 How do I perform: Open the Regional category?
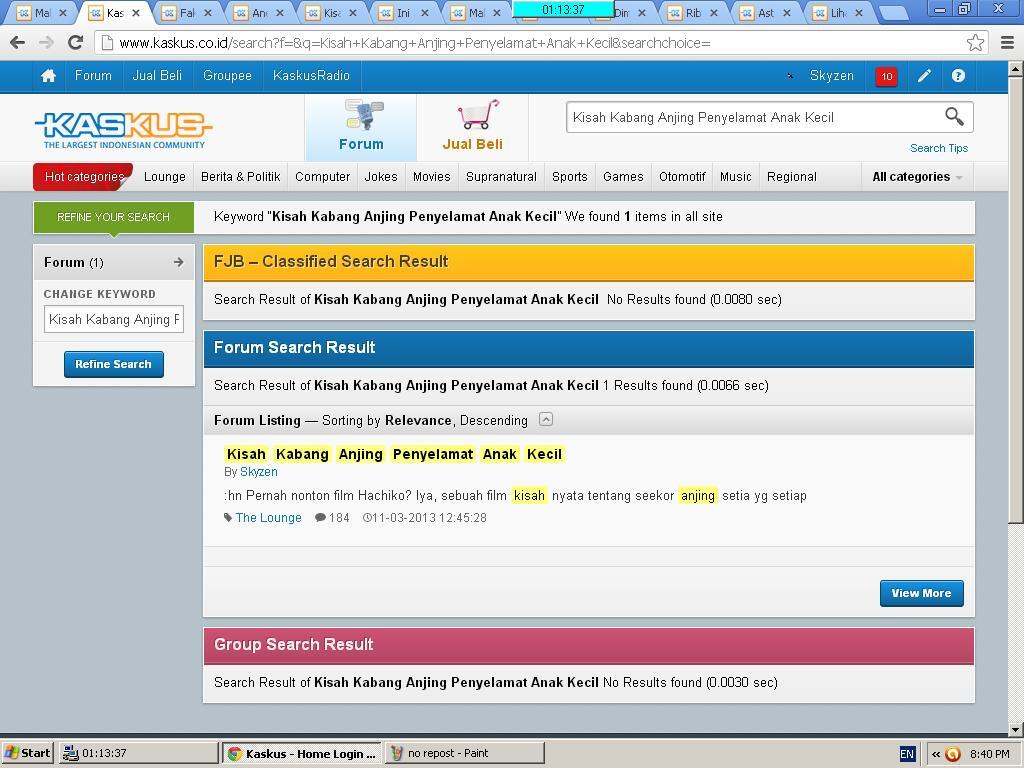pyautogui.click(x=792, y=177)
